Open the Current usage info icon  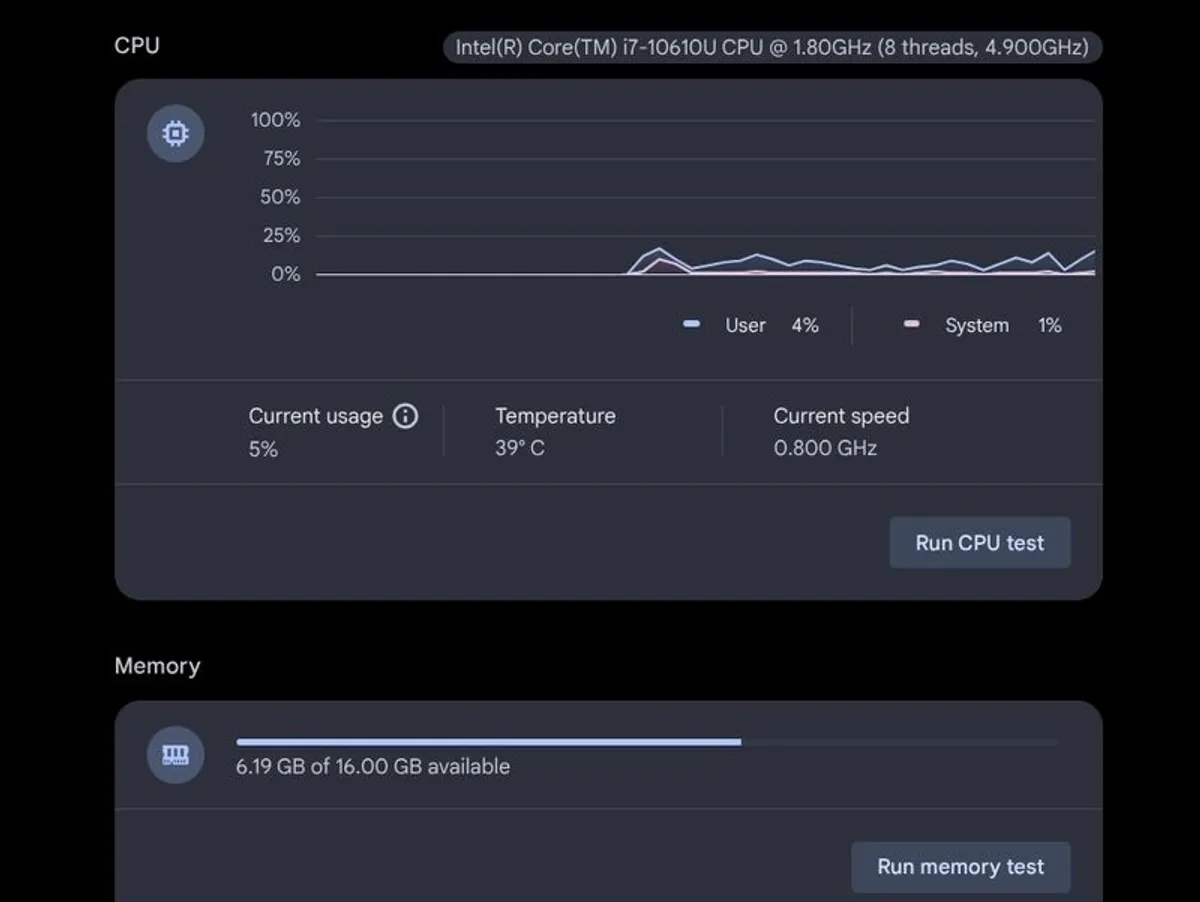(405, 416)
